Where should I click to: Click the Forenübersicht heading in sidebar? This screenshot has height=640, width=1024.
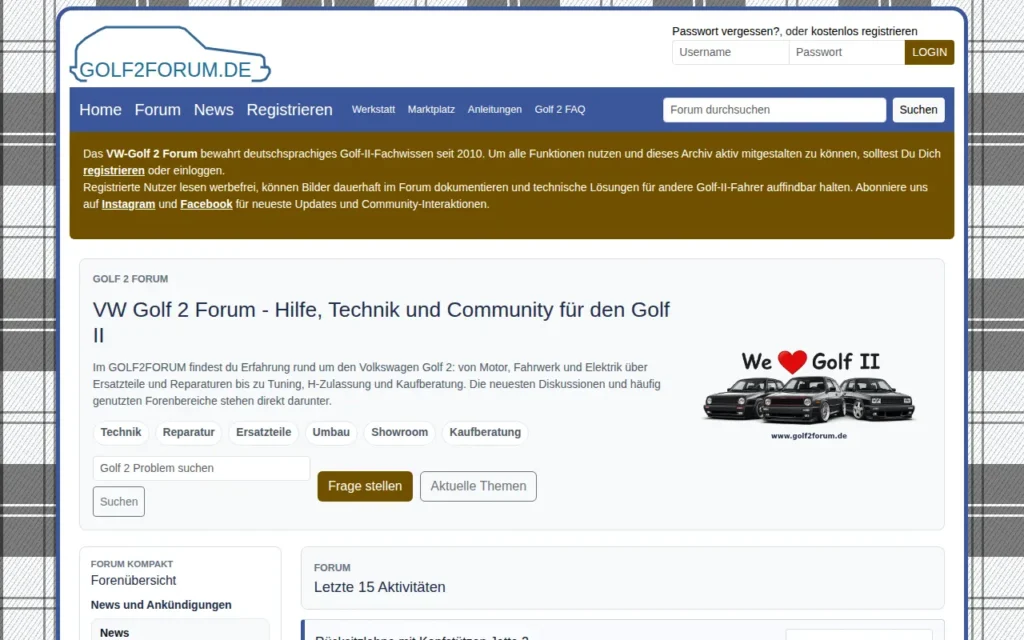pyautogui.click(x=133, y=581)
